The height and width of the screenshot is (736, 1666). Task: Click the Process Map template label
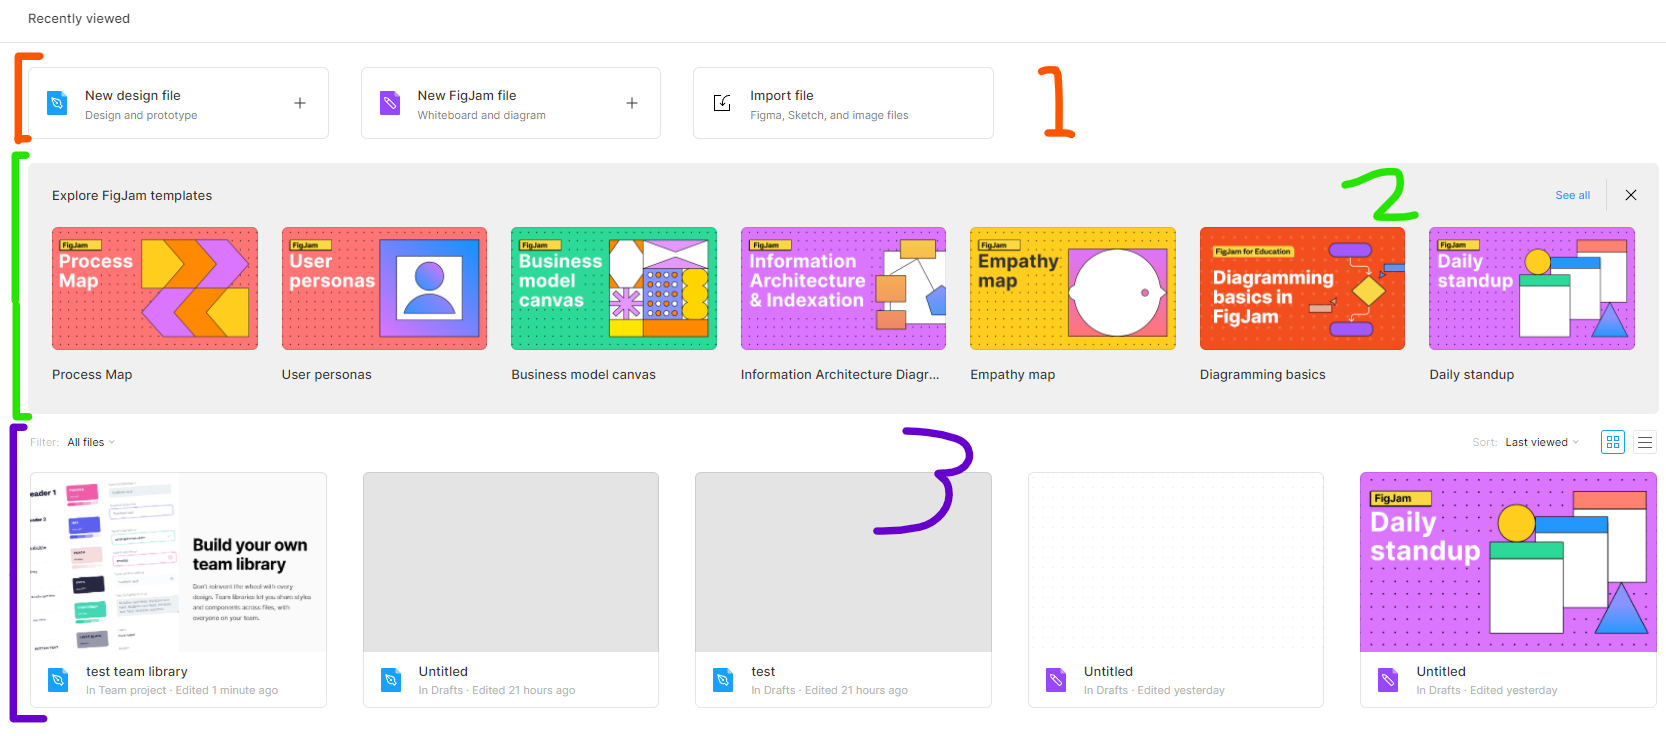point(92,374)
